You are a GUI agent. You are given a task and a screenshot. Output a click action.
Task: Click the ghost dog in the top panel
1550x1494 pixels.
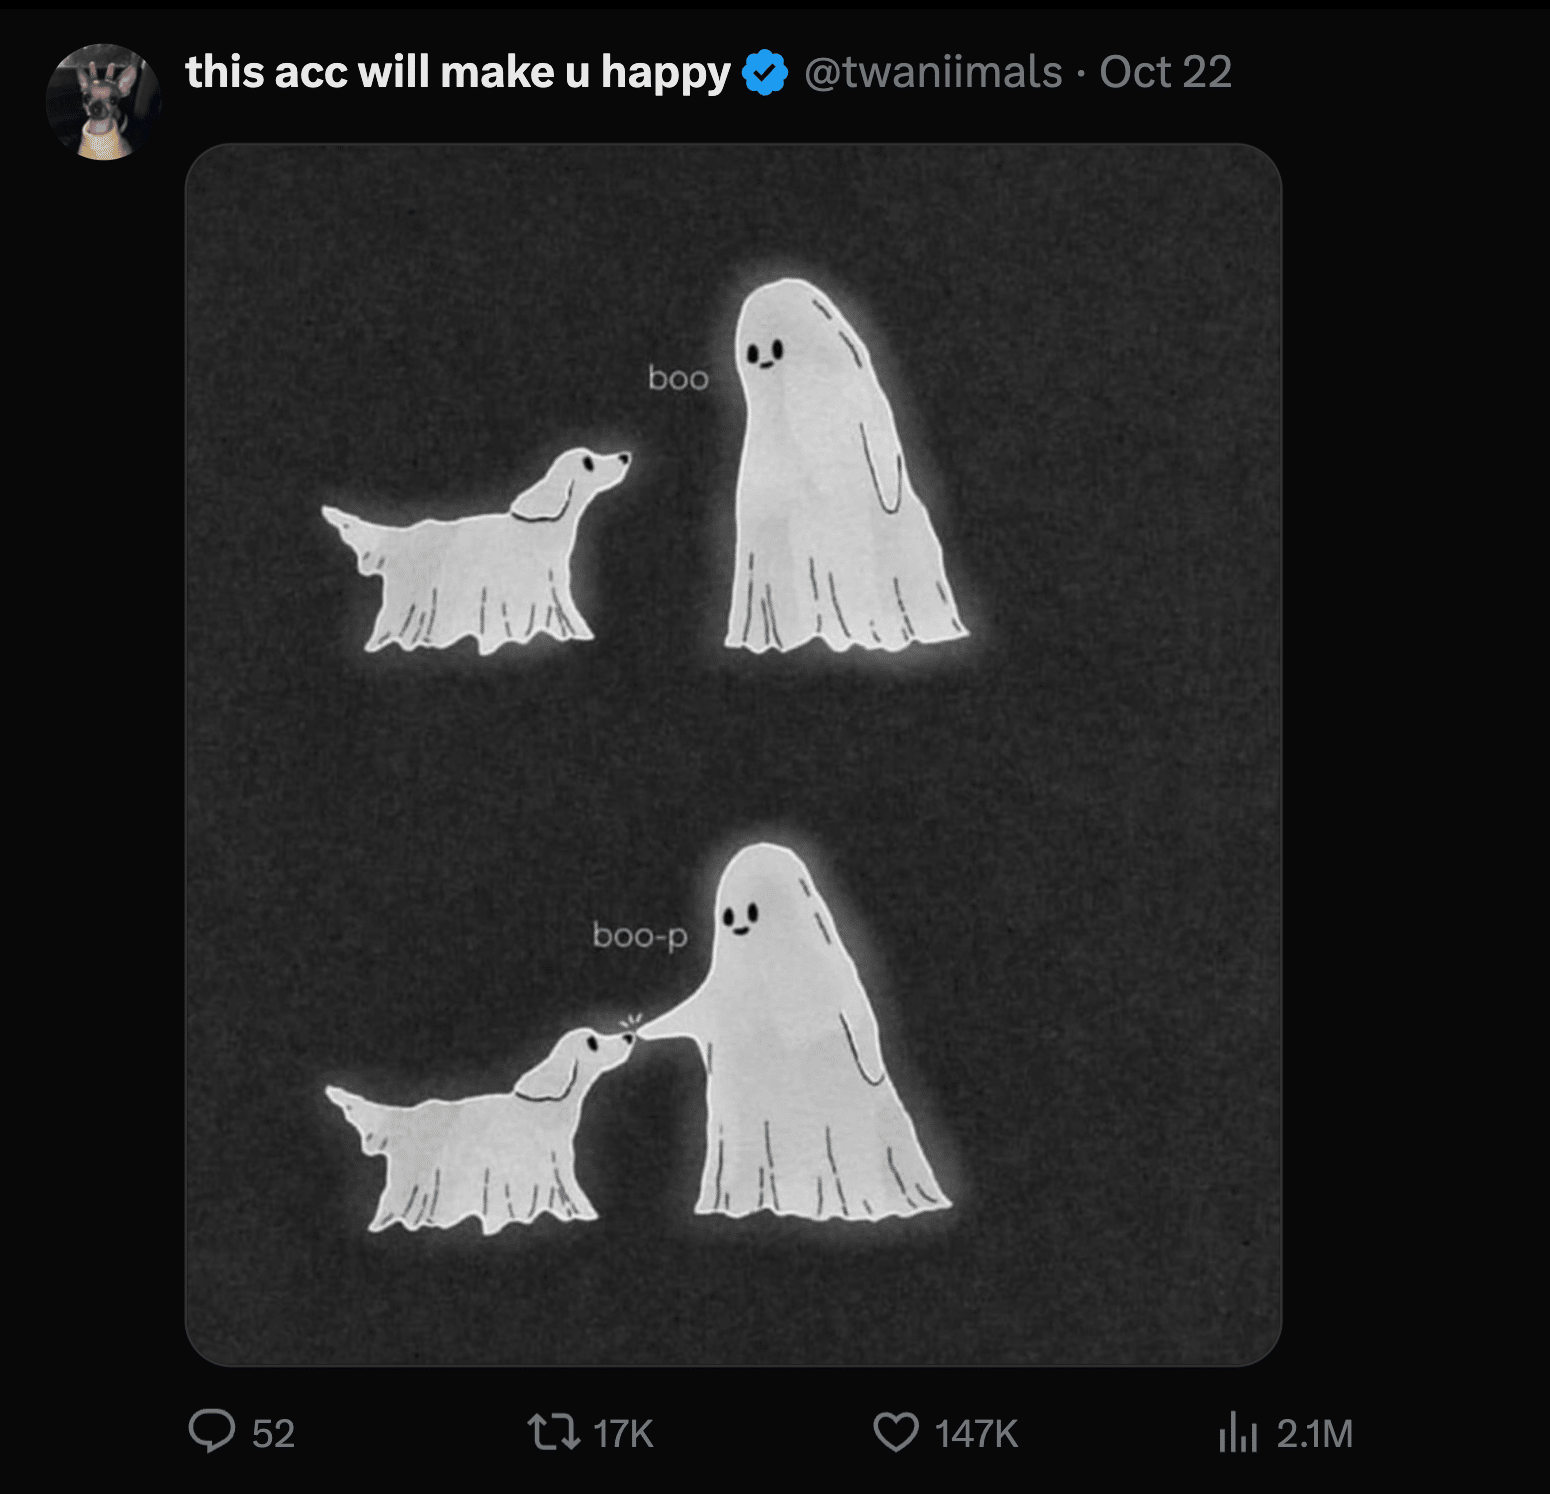coord(480,560)
